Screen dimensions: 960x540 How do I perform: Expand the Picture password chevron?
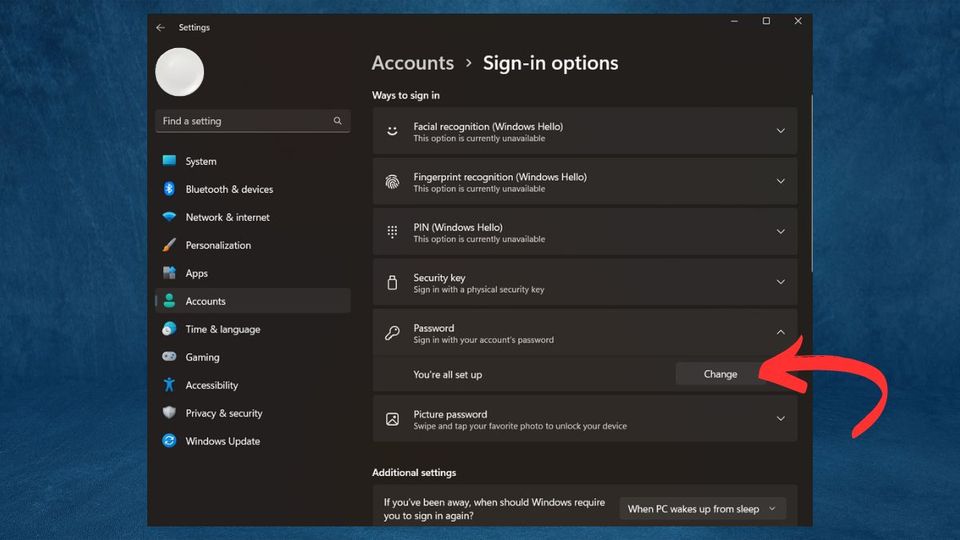tap(781, 419)
